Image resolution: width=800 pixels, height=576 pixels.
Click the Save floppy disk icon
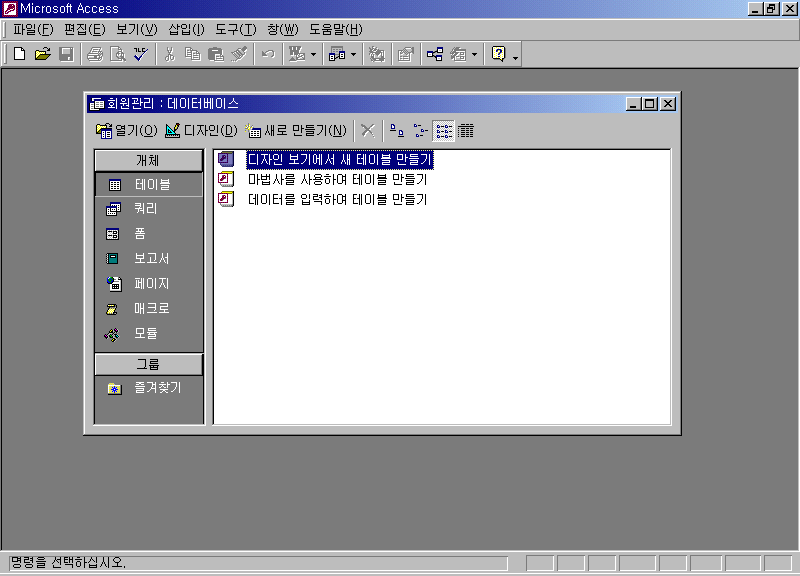point(66,54)
